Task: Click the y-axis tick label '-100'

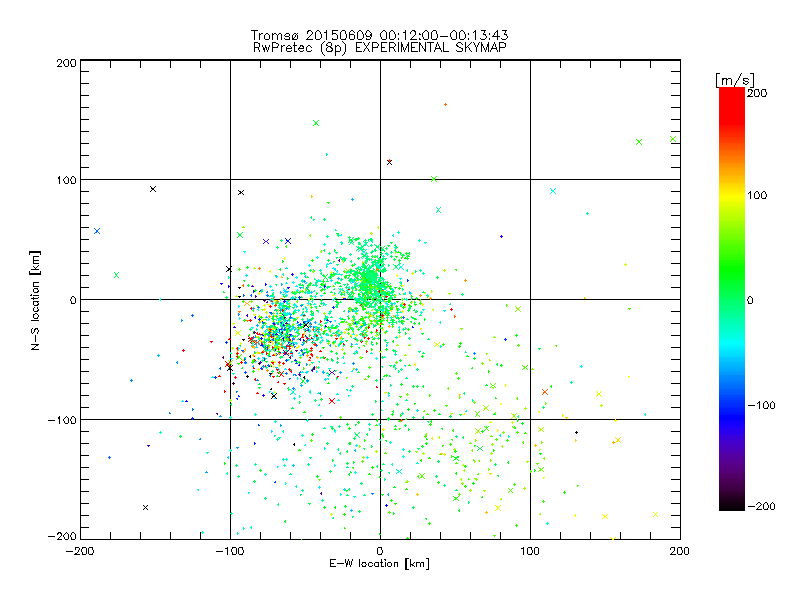Action: point(62,420)
